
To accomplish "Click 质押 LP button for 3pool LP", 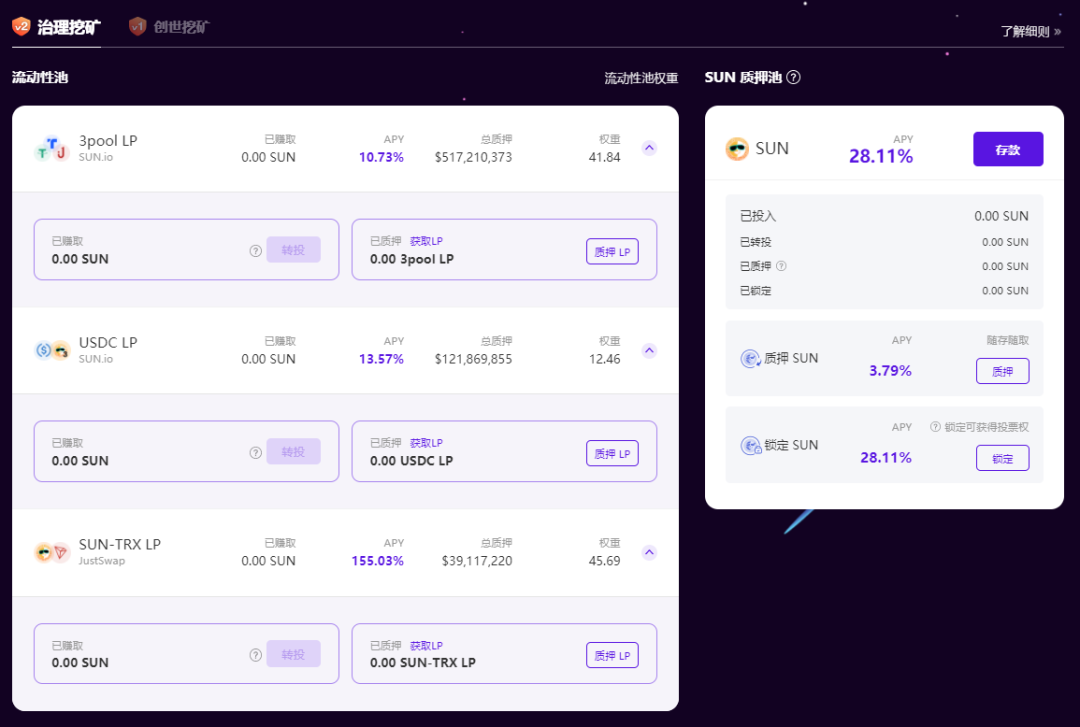I will 612,252.
